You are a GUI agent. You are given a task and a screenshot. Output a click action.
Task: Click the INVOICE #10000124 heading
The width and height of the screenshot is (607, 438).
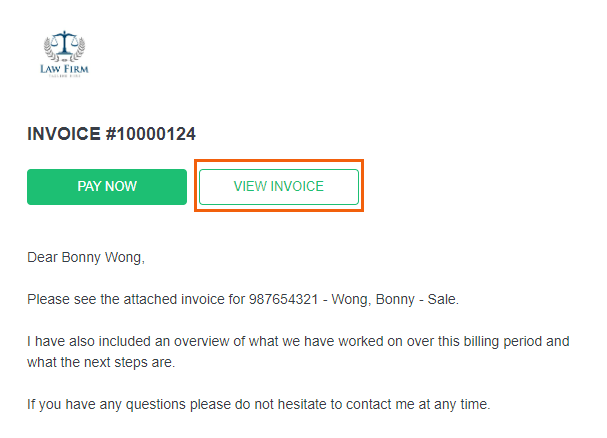(111, 134)
